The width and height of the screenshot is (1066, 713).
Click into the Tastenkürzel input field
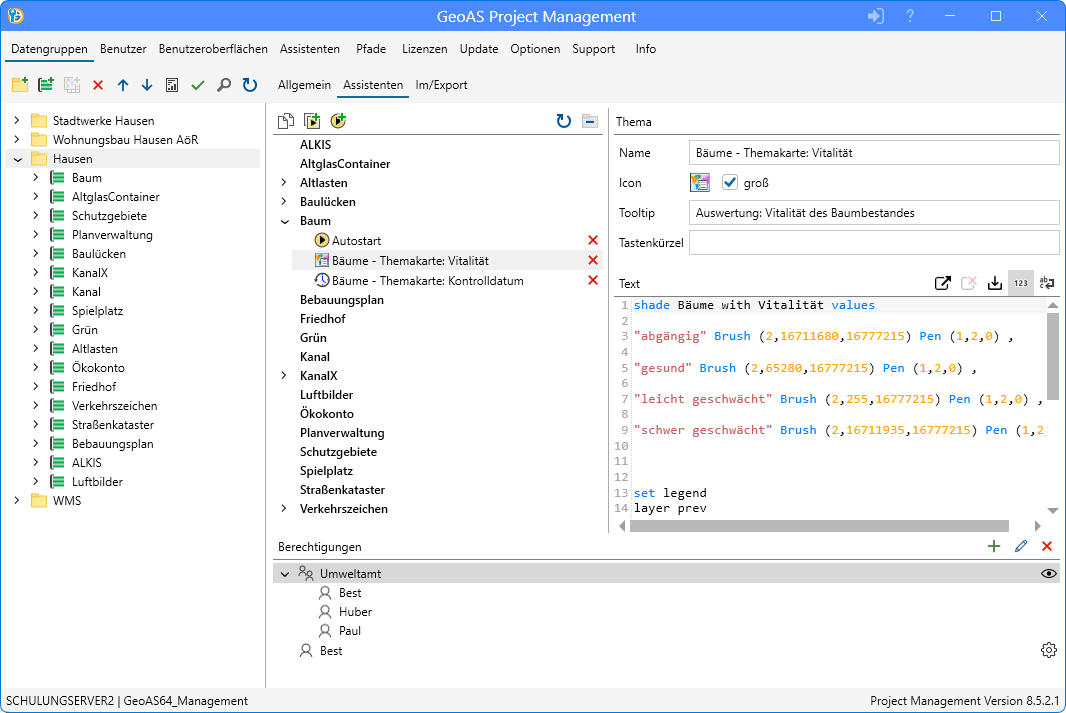[x=873, y=243]
